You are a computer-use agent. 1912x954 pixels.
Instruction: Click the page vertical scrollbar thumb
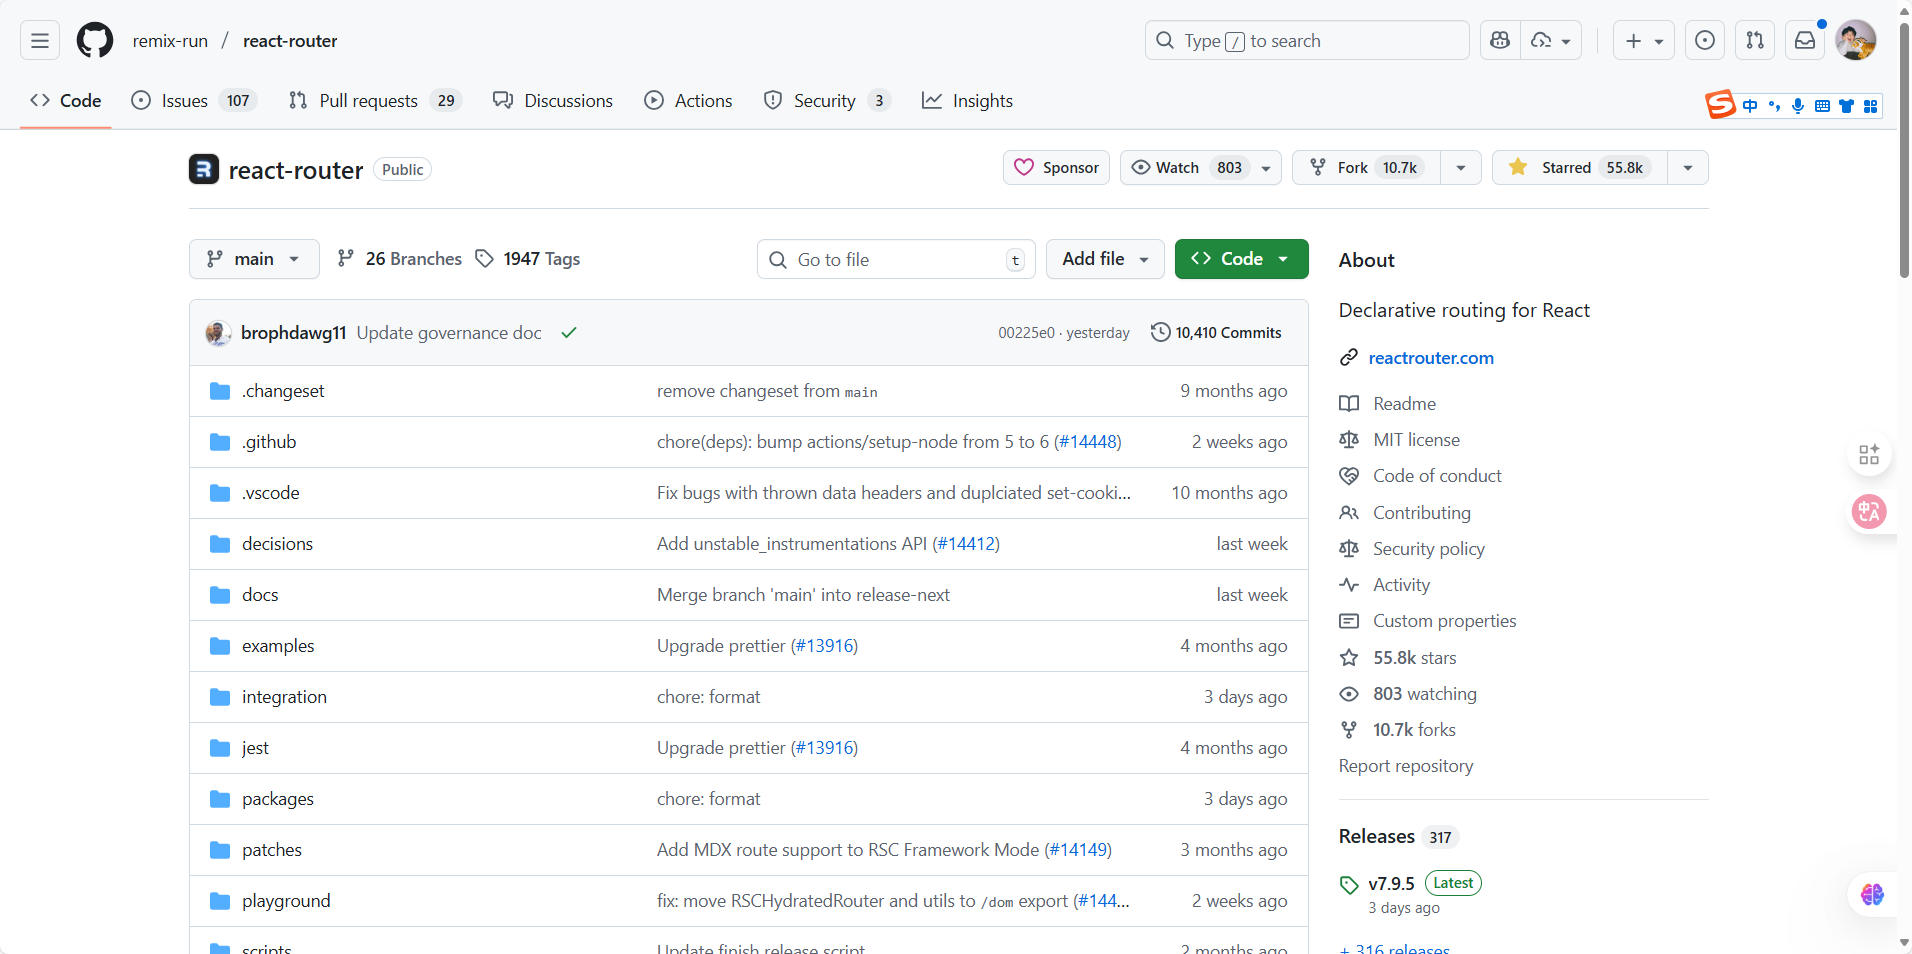(1904, 150)
